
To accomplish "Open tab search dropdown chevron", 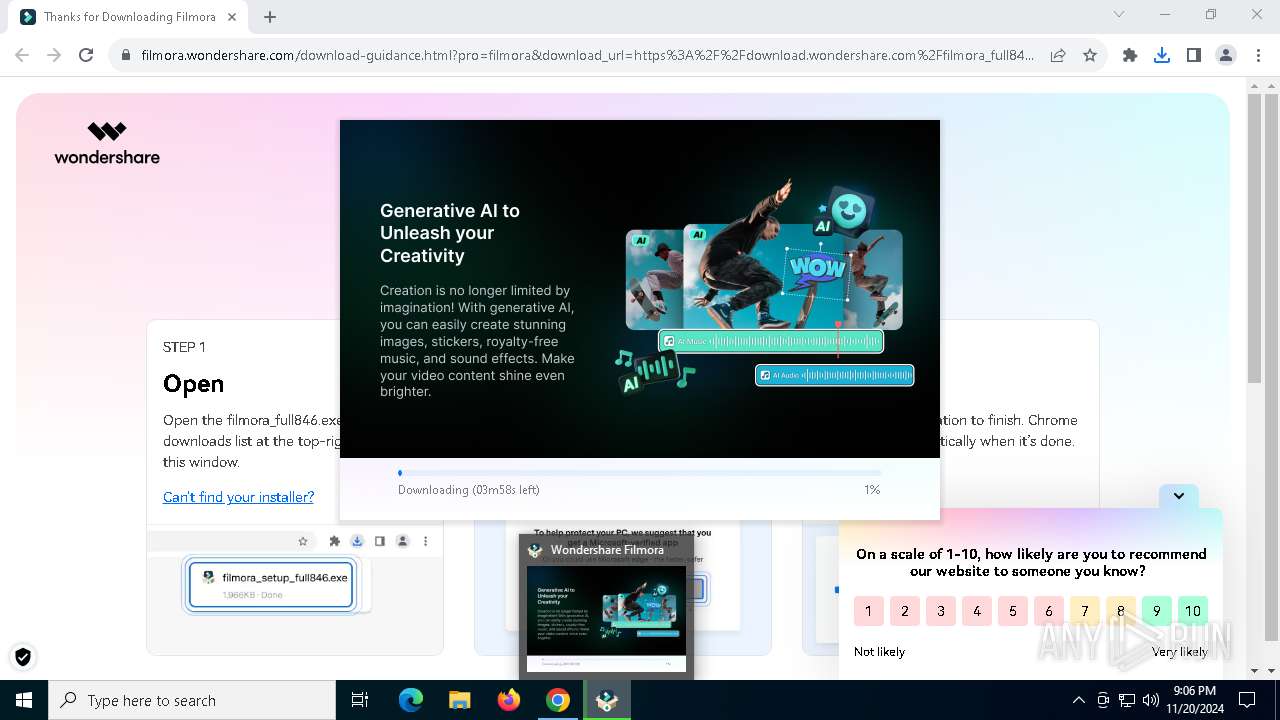I will [x=1119, y=14].
